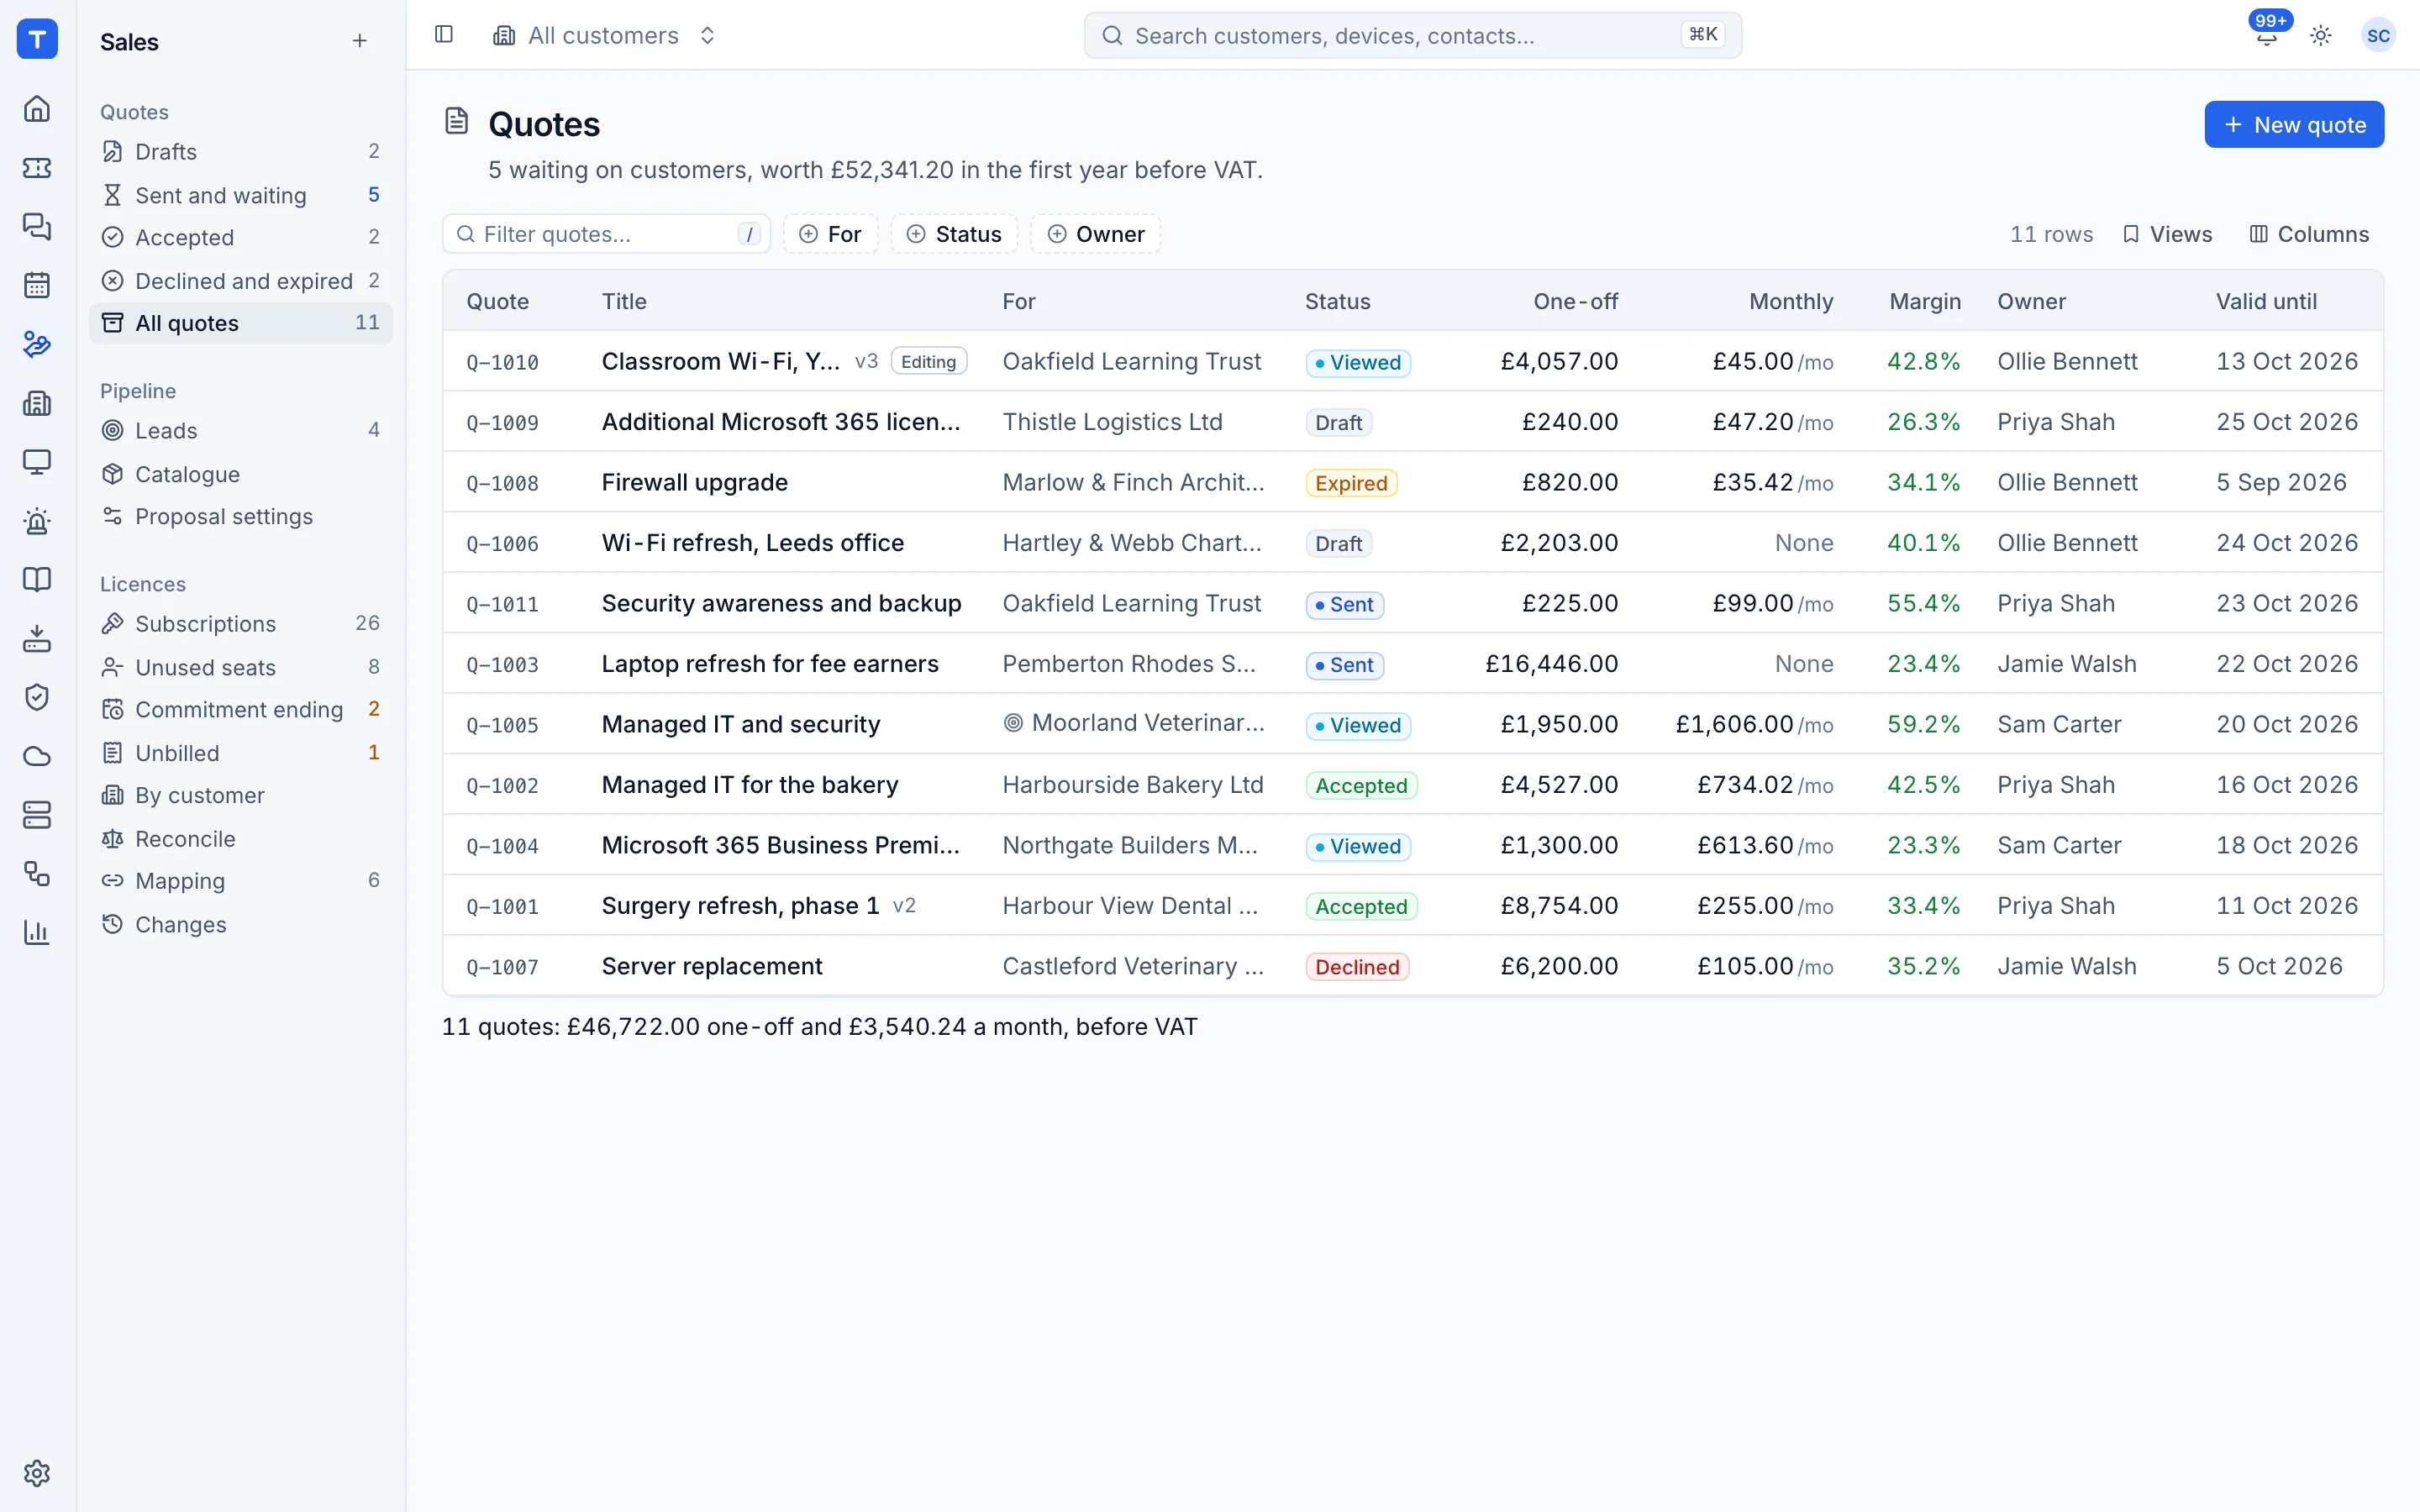Go to Drafts in the sidebar
The height and width of the screenshot is (1512, 2420).
pyautogui.click(x=241, y=151)
